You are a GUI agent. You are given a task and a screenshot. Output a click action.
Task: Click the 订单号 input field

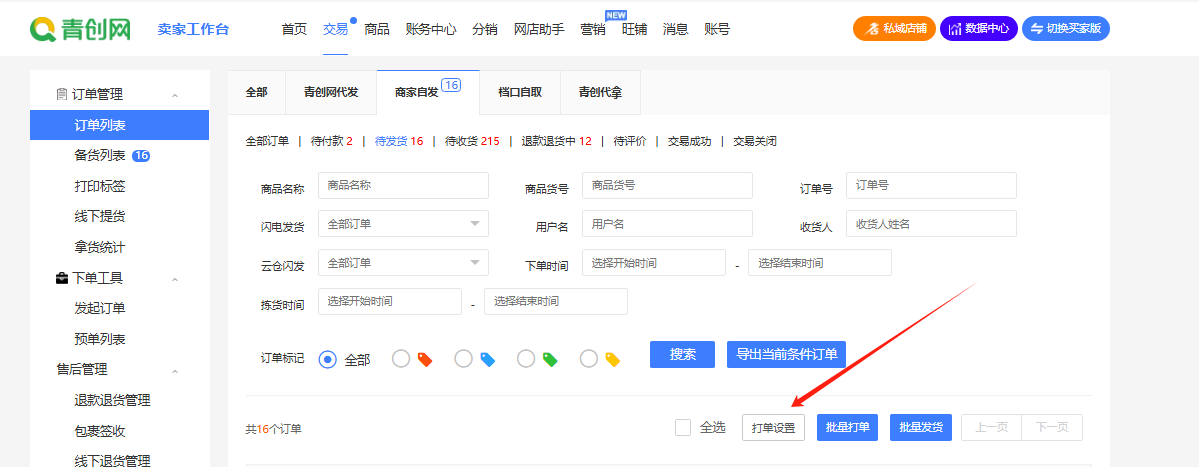pos(931,185)
